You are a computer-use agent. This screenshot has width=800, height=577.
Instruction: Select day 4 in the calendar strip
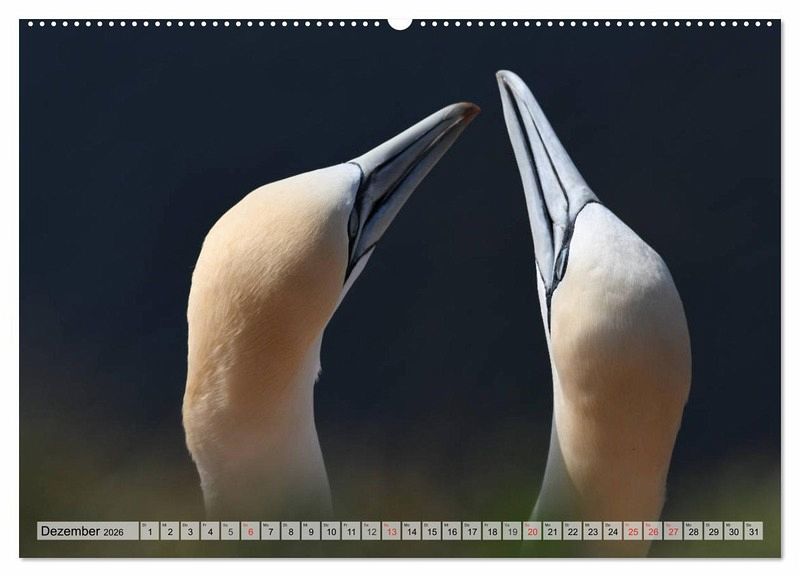210,531
